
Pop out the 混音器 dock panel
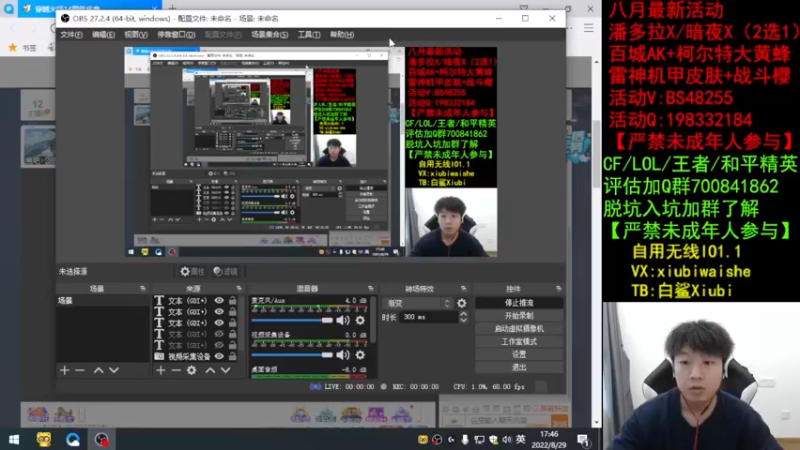coord(370,289)
